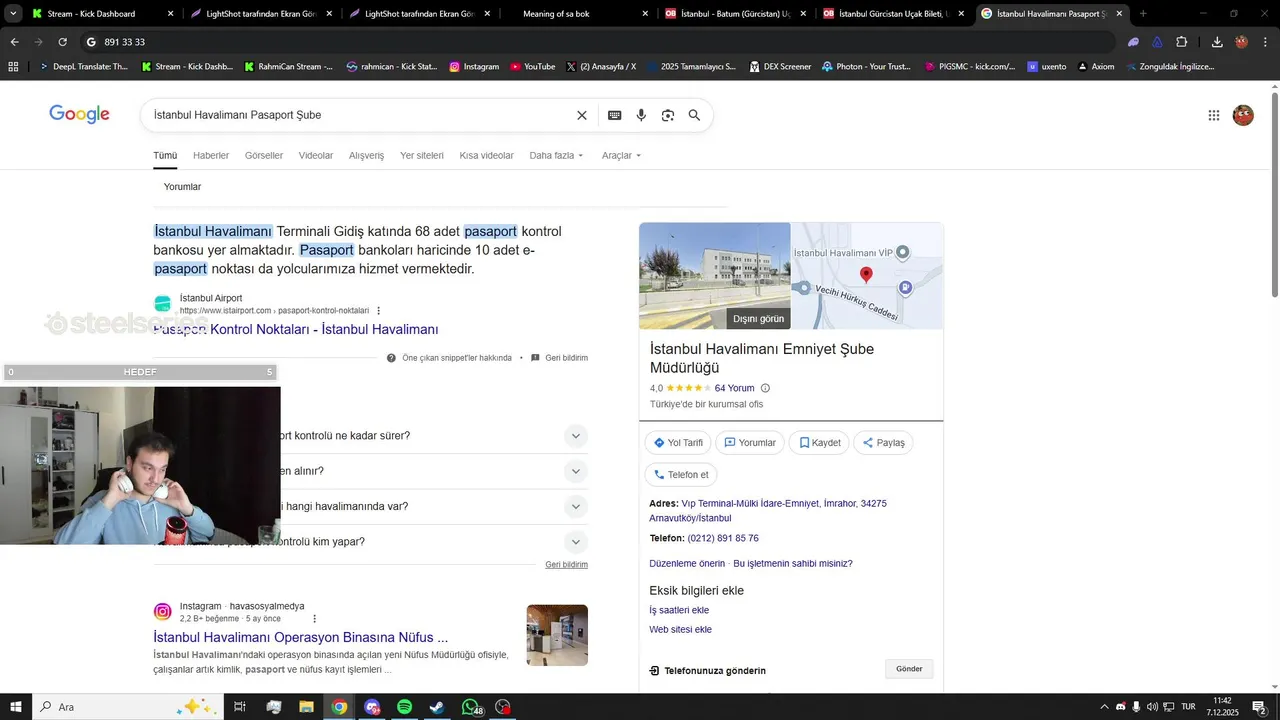Open the Windows notification center

(x=1259, y=707)
